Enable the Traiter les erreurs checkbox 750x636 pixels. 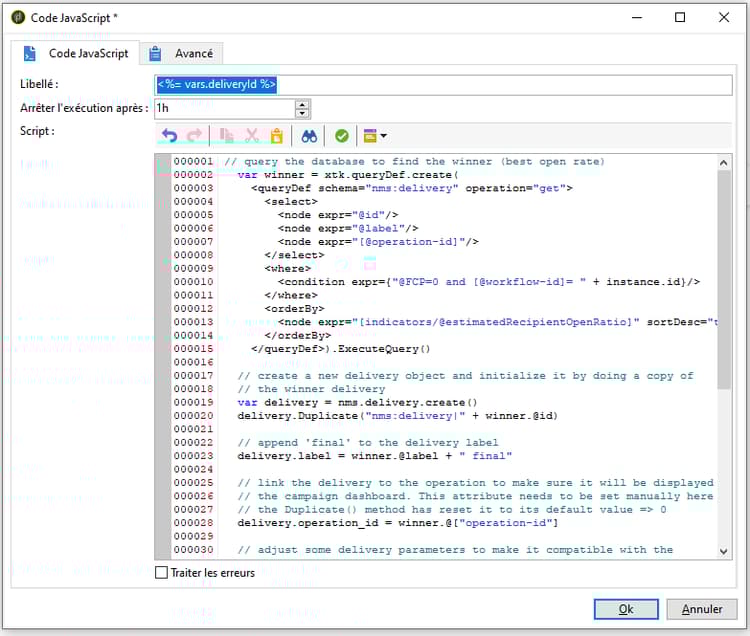click(162, 573)
